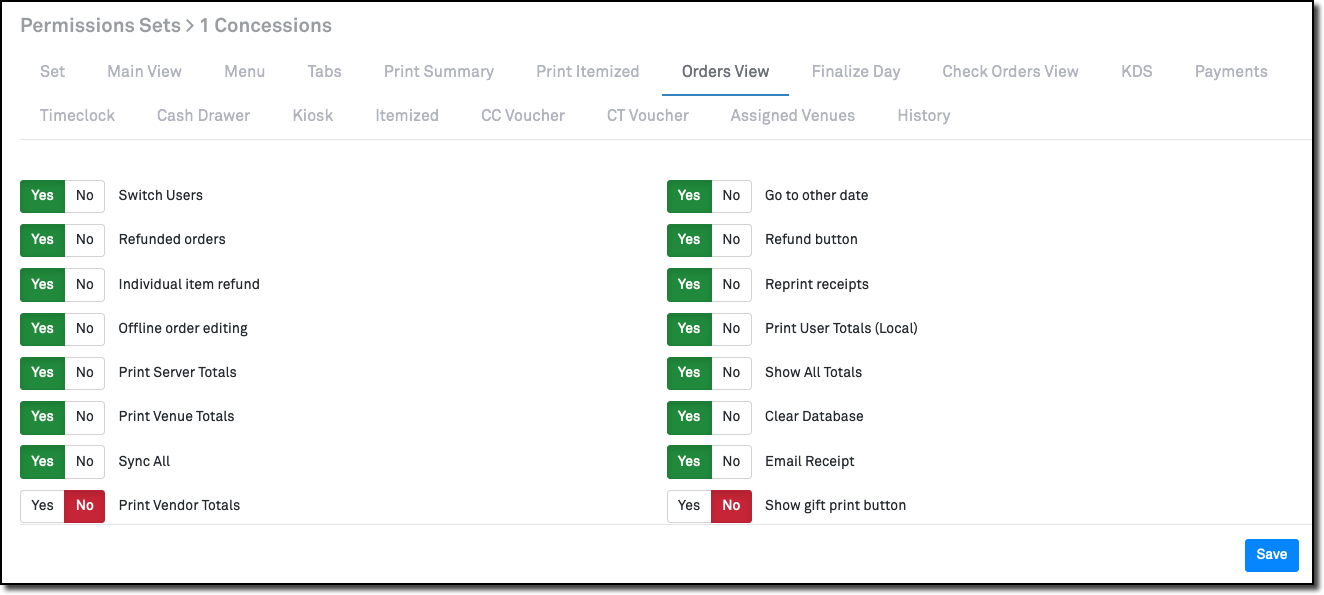Set Print Venue Totals to No

point(85,417)
